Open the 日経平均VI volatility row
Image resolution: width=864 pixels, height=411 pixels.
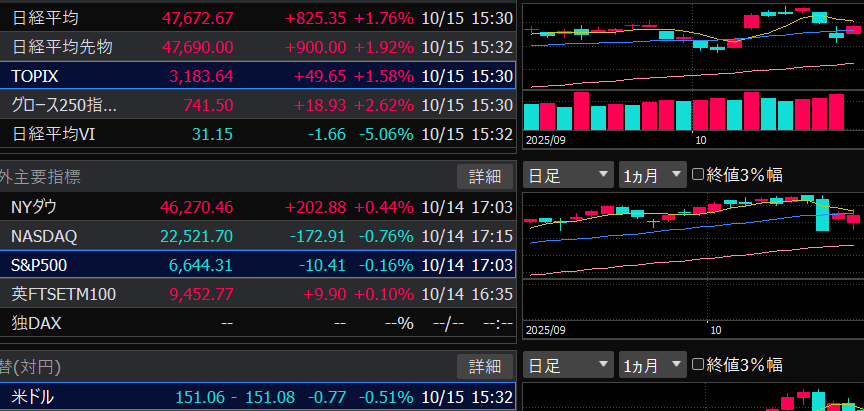click(257, 134)
